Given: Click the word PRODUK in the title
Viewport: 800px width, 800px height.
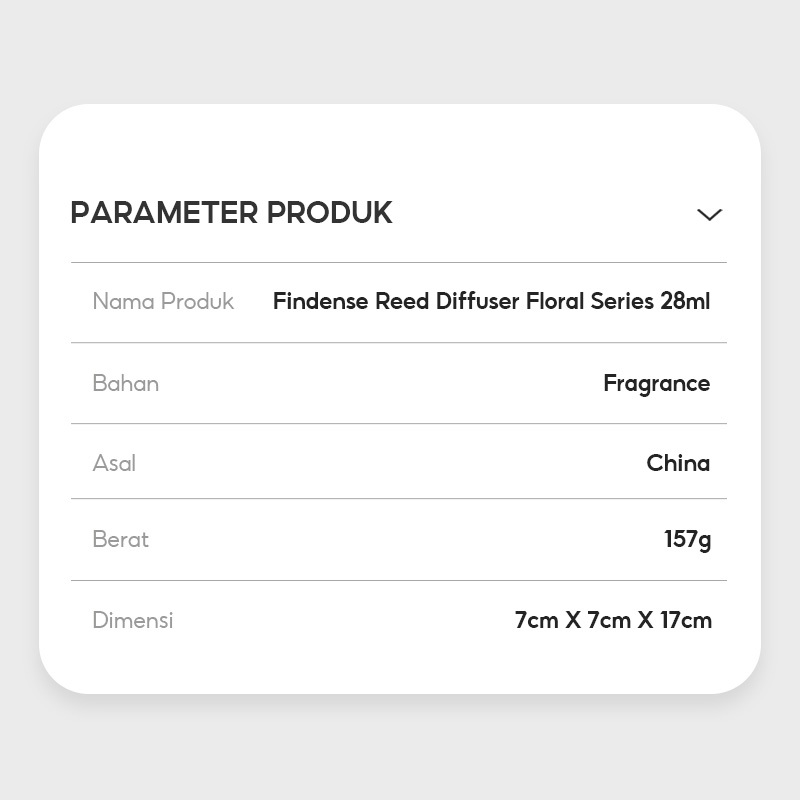Looking at the screenshot, I should 329,213.
